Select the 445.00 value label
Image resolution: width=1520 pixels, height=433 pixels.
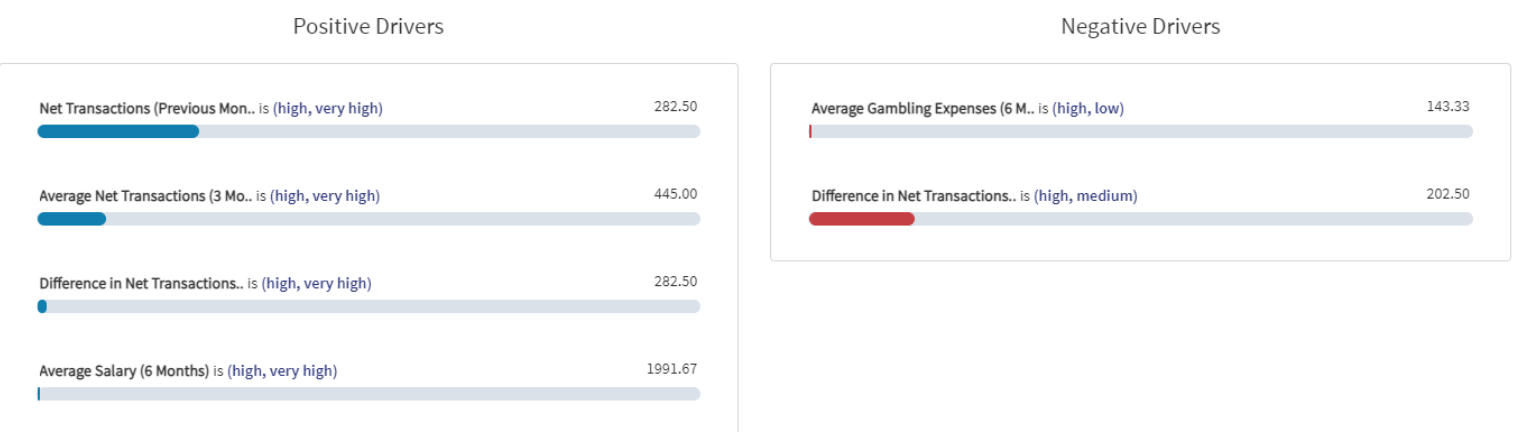[x=676, y=194]
